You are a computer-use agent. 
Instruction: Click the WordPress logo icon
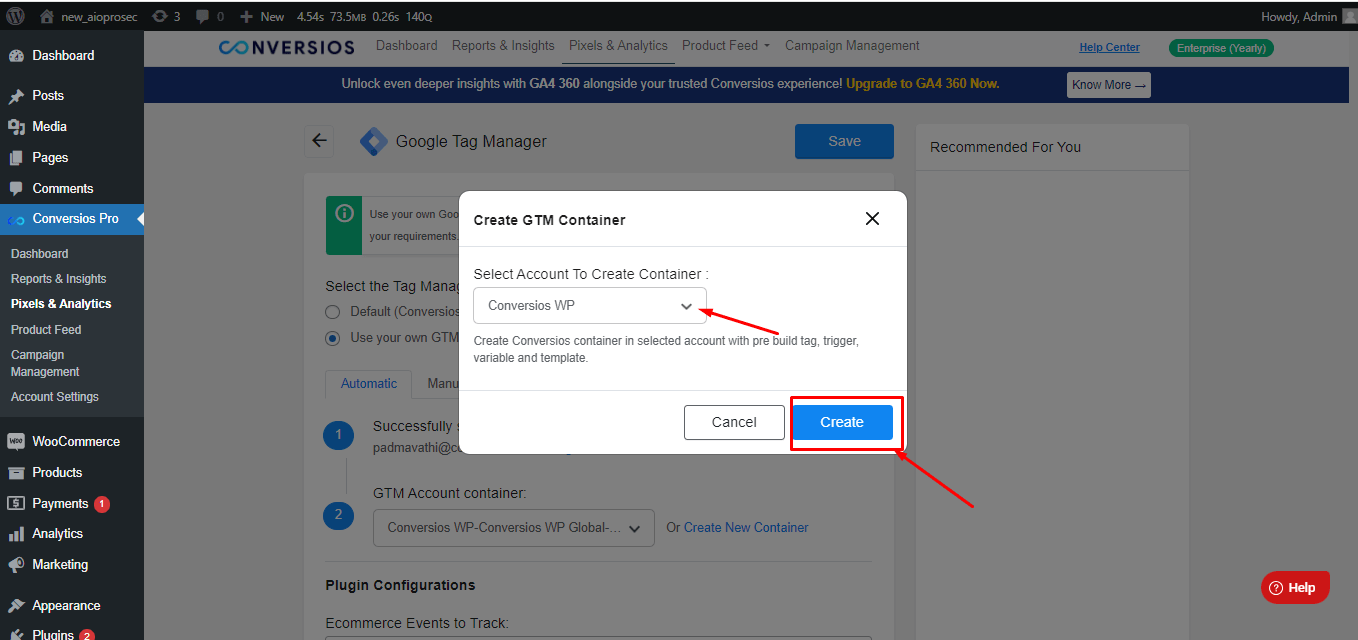[x=15, y=16]
